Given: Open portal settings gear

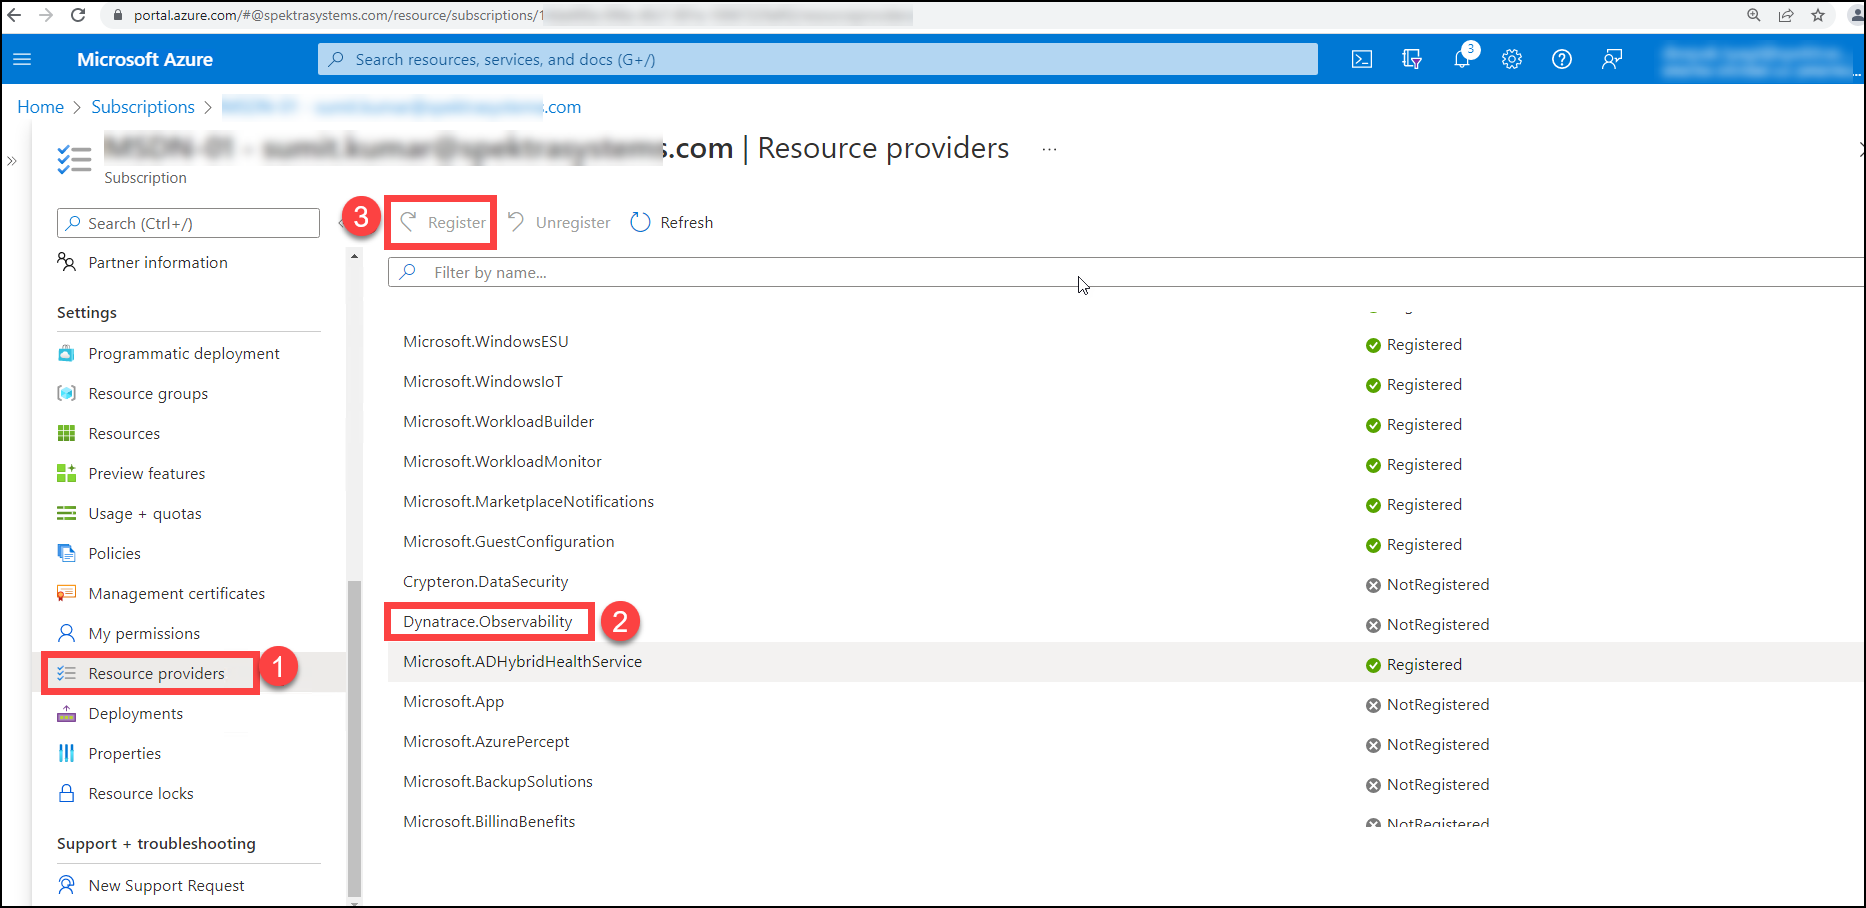Looking at the screenshot, I should (1512, 60).
